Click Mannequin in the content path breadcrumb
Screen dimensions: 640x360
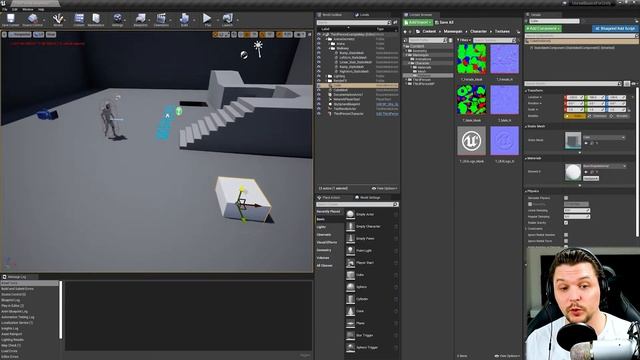[x=453, y=31]
